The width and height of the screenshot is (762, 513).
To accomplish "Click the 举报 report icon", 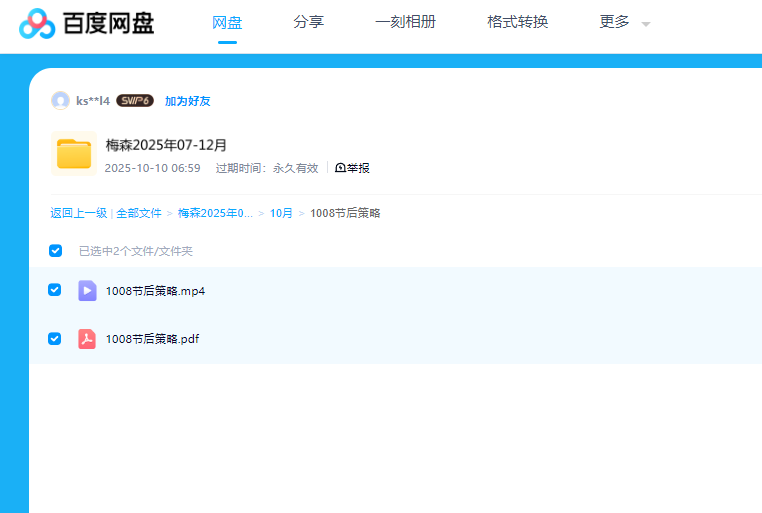I will click(341, 168).
